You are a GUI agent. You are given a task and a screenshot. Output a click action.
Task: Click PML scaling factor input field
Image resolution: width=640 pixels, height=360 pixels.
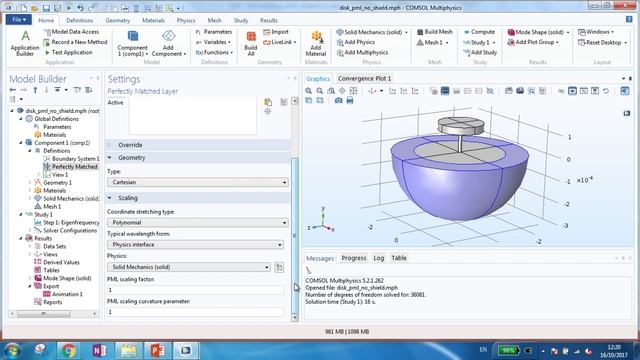point(196,290)
